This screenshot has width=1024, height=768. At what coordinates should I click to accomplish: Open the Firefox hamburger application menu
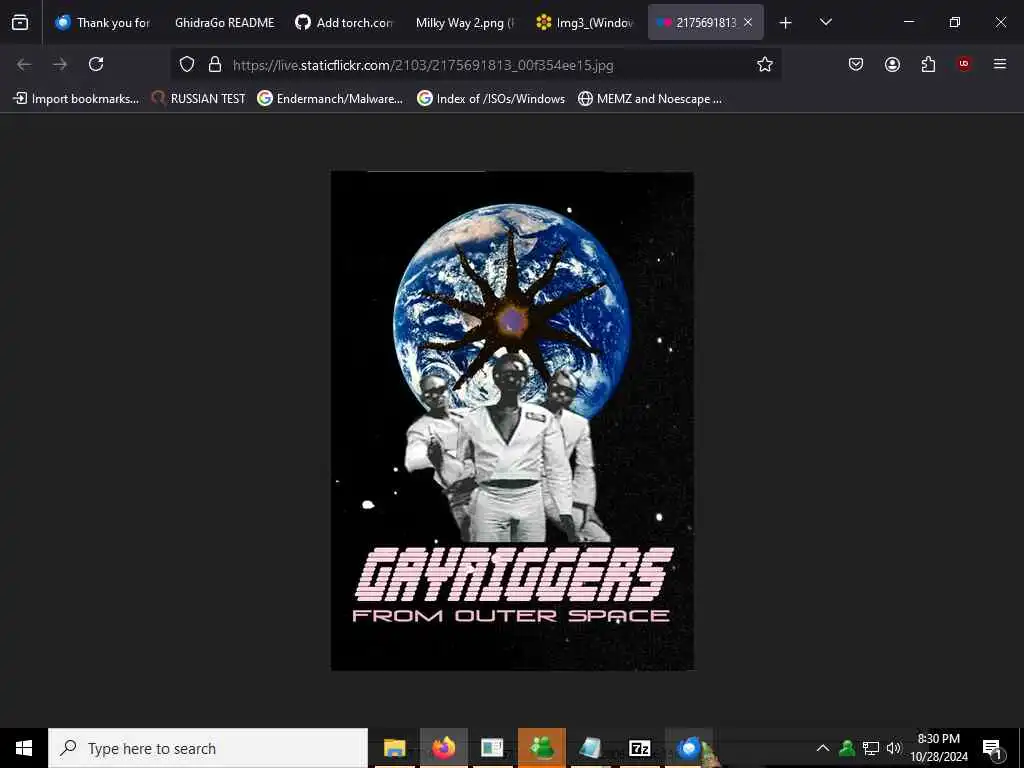(1000, 64)
